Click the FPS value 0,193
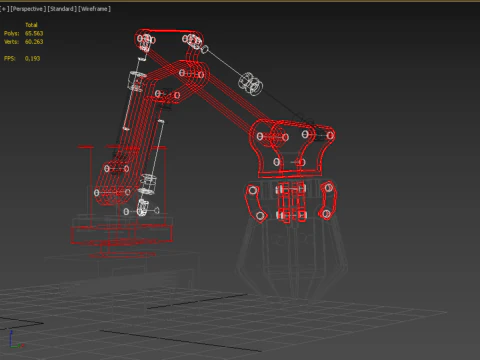Viewport: 480px width, 360px height. pyautogui.click(x=32, y=59)
